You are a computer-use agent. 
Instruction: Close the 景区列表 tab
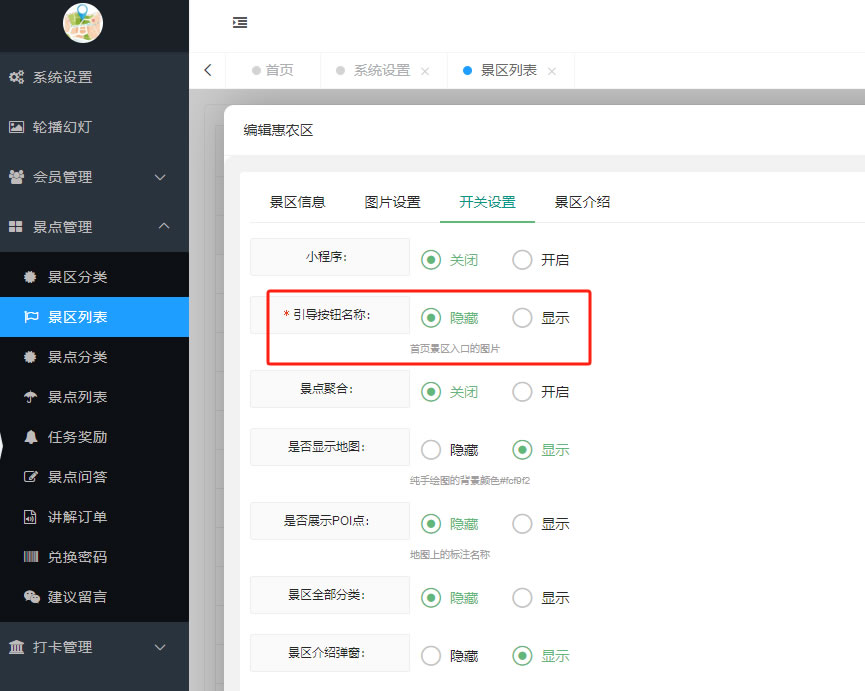[552, 71]
